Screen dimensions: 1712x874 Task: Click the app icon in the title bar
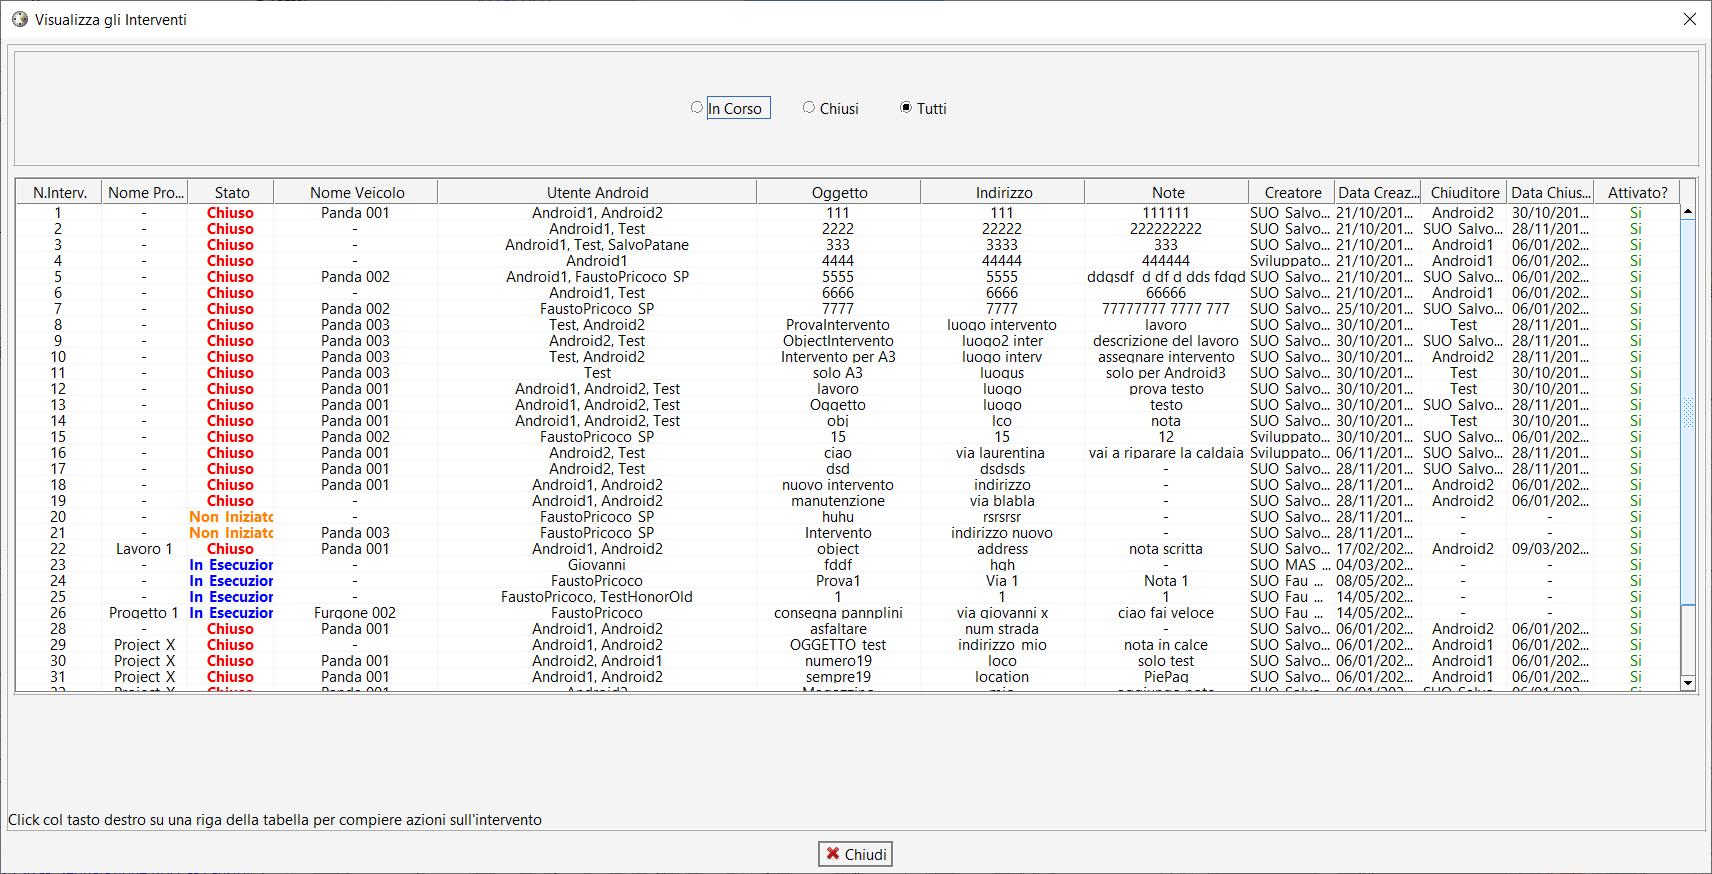pyautogui.click(x=19, y=19)
